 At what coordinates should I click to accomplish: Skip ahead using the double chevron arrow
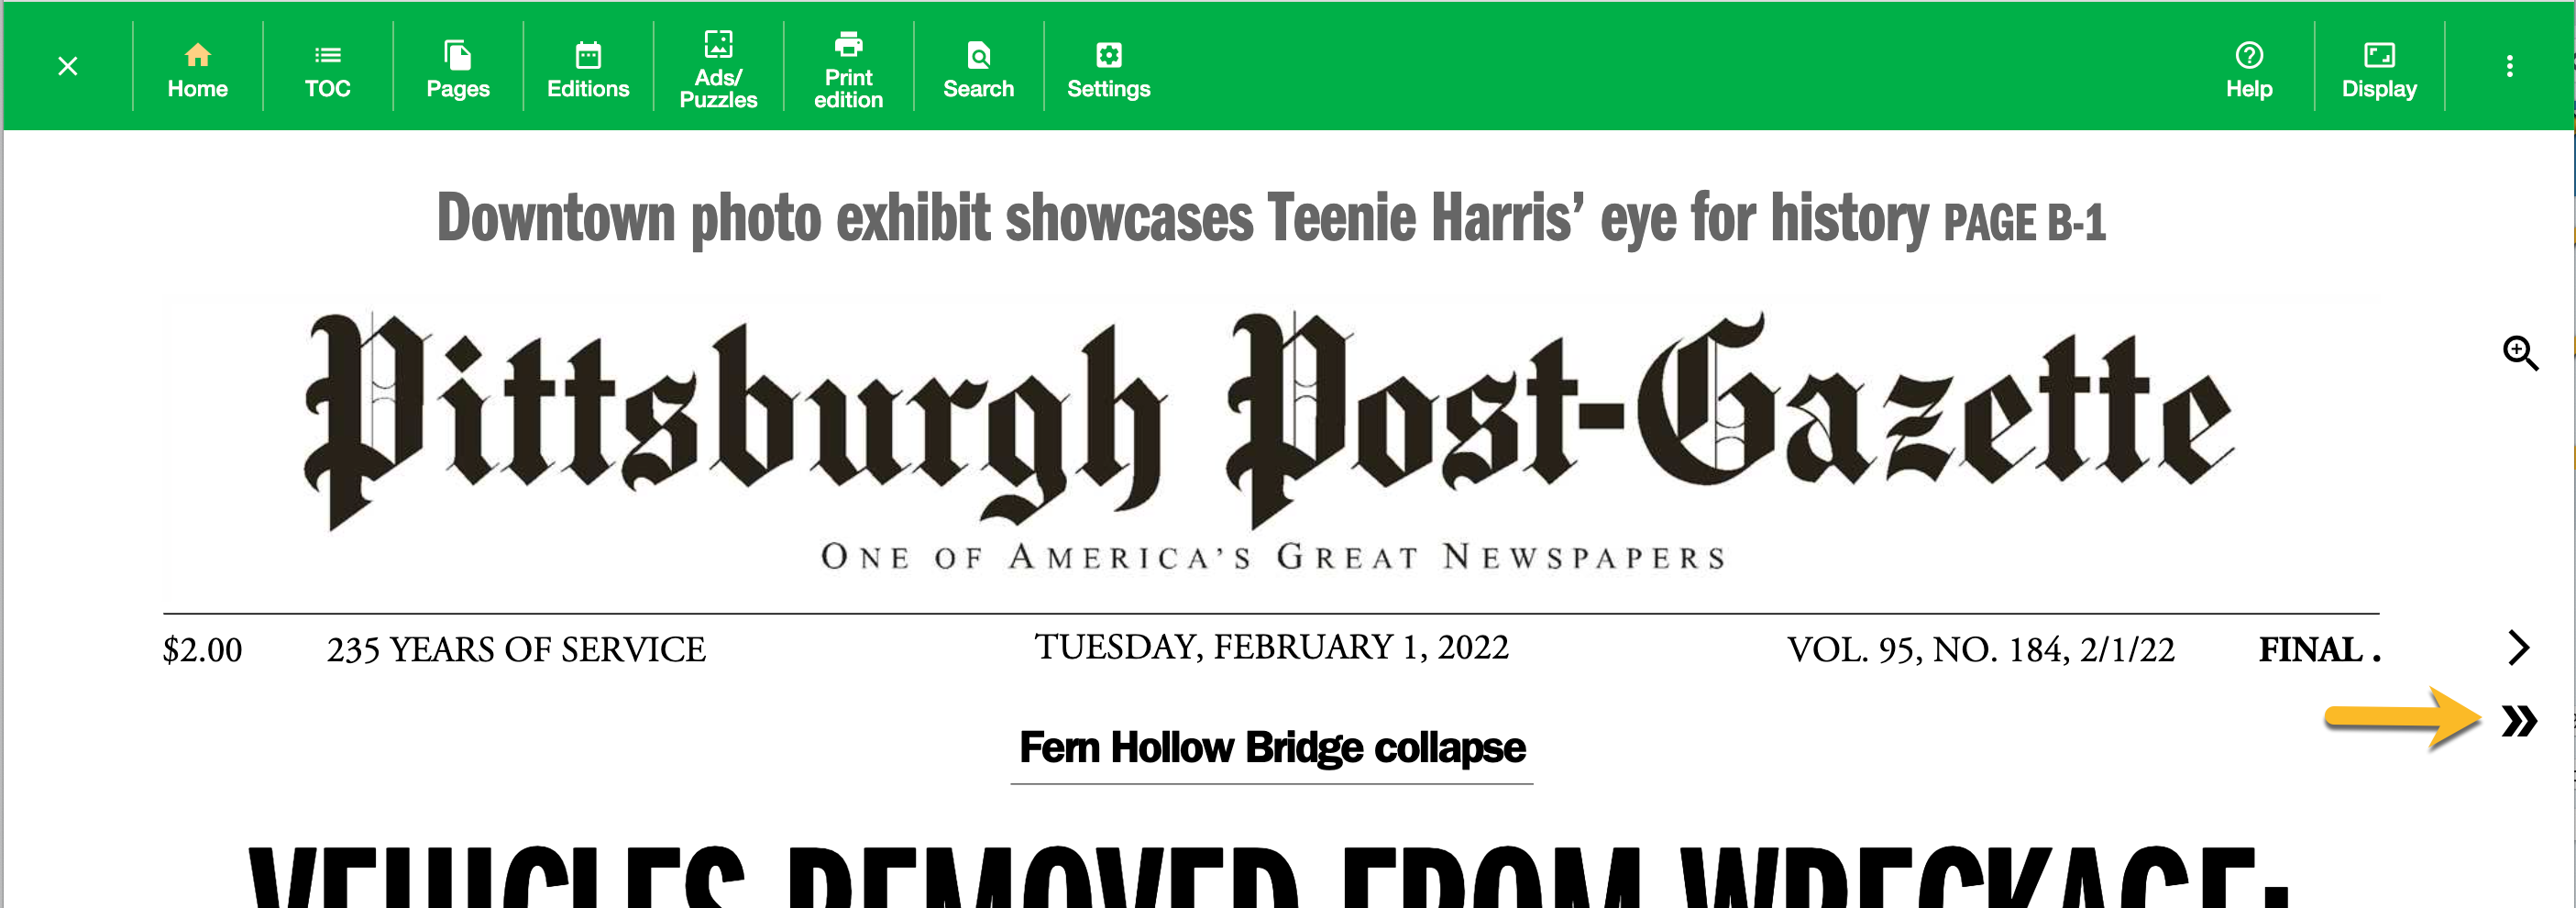[2518, 720]
